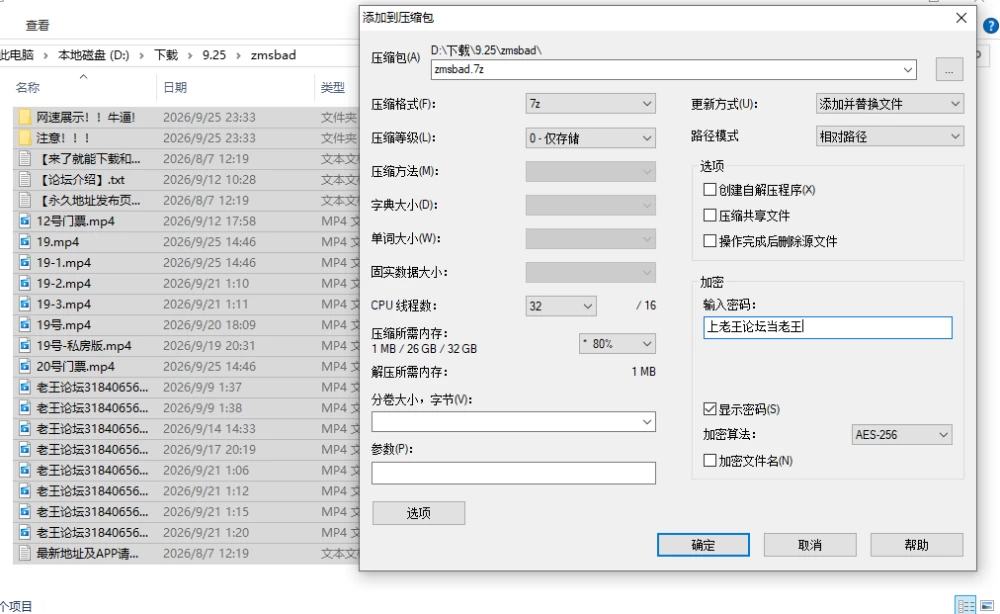Click the 注意!!! folder icon
1000x614 pixels.
coord(25,138)
